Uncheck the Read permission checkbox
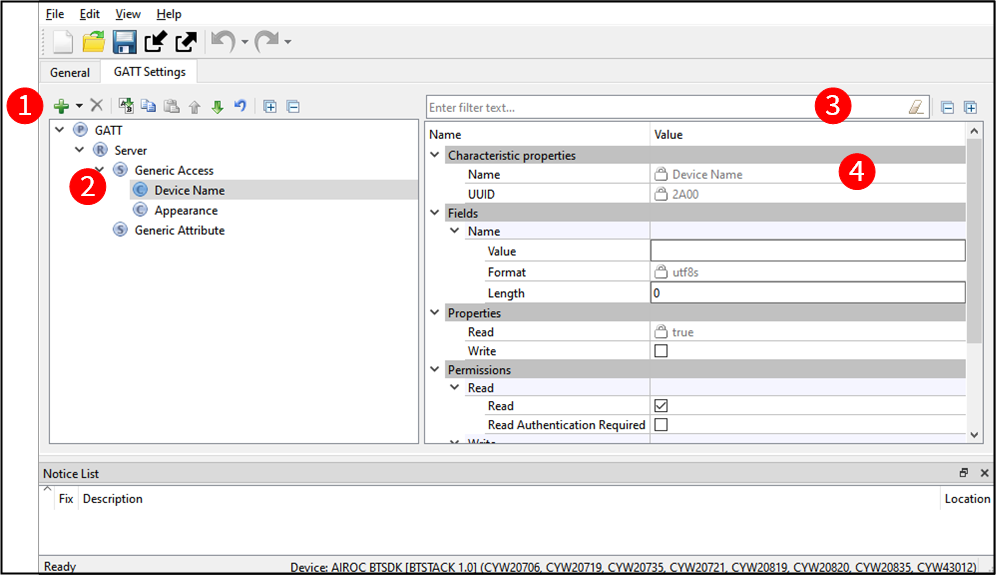Viewport: 996px width, 575px height. point(661,405)
